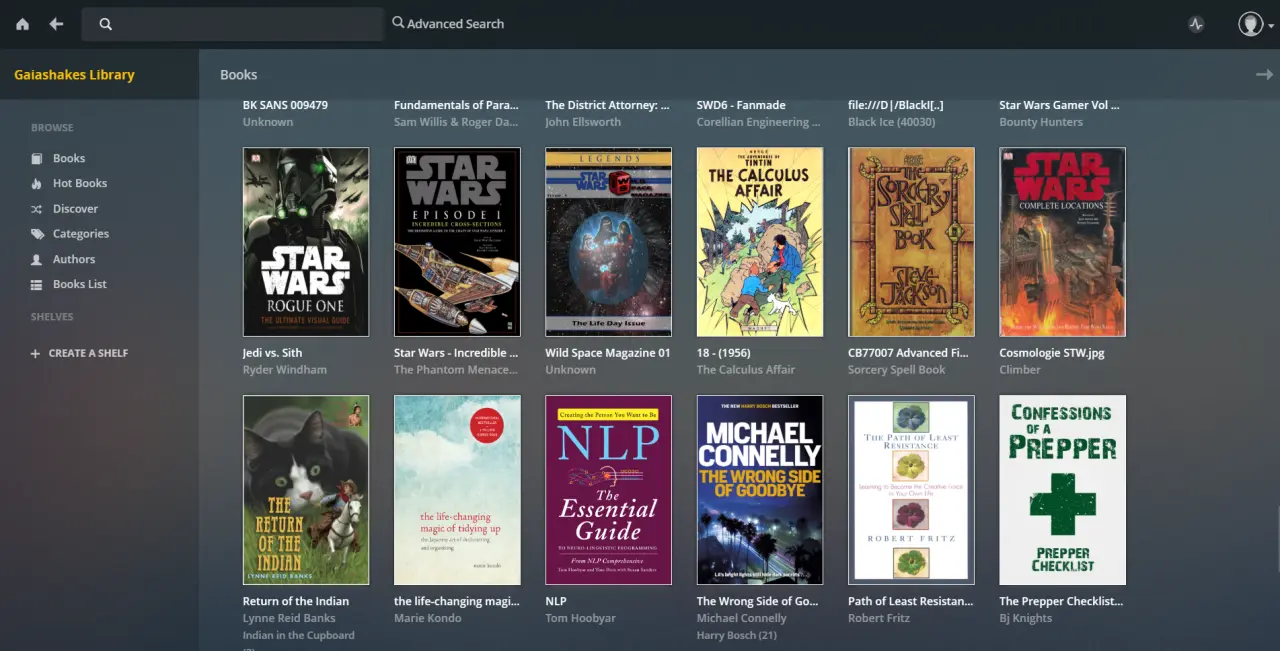The height and width of the screenshot is (651, 1280).
Task: Click the back arrow icon
Action: 56,24
